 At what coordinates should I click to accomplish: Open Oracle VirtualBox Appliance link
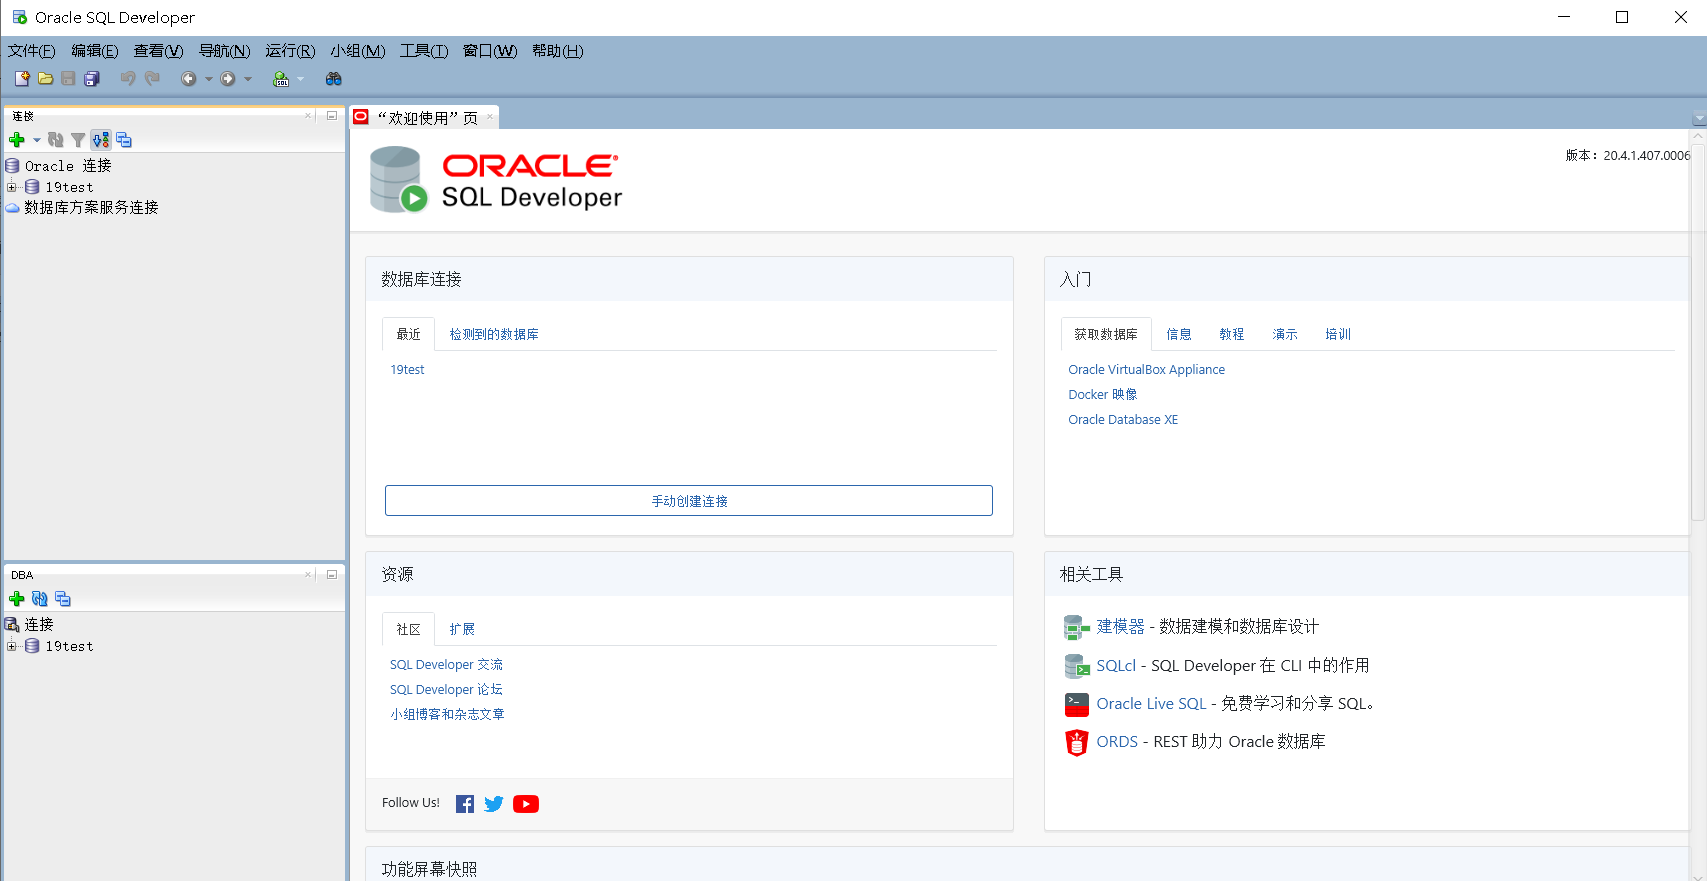1146,370
